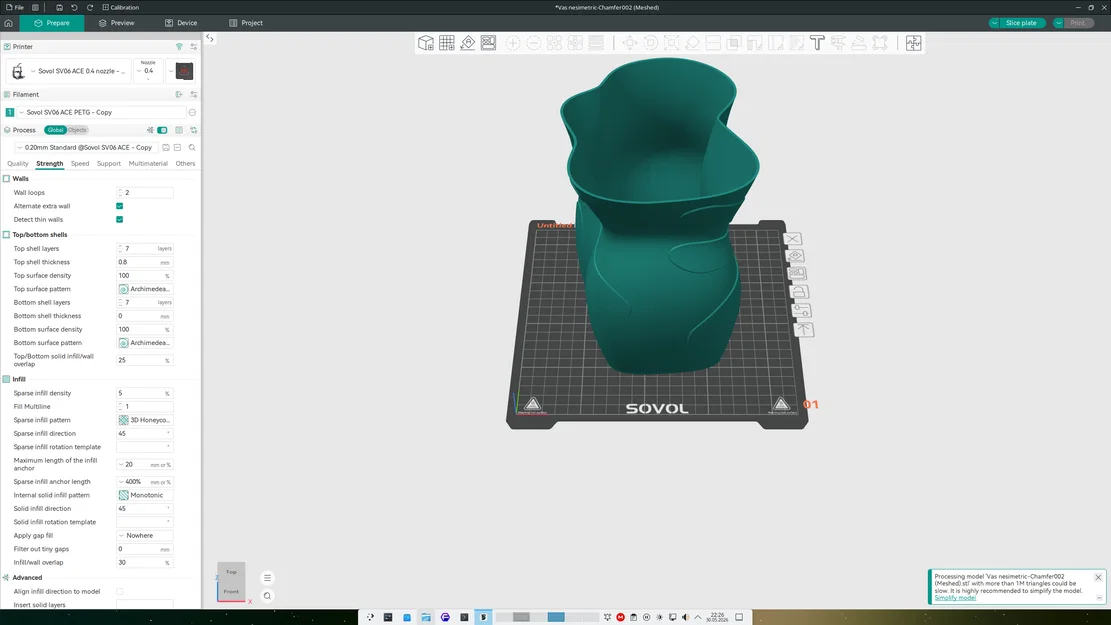
Task: Open the Assembly view puzzle icon
Action: pyautogui.click(x=913, y=43)
